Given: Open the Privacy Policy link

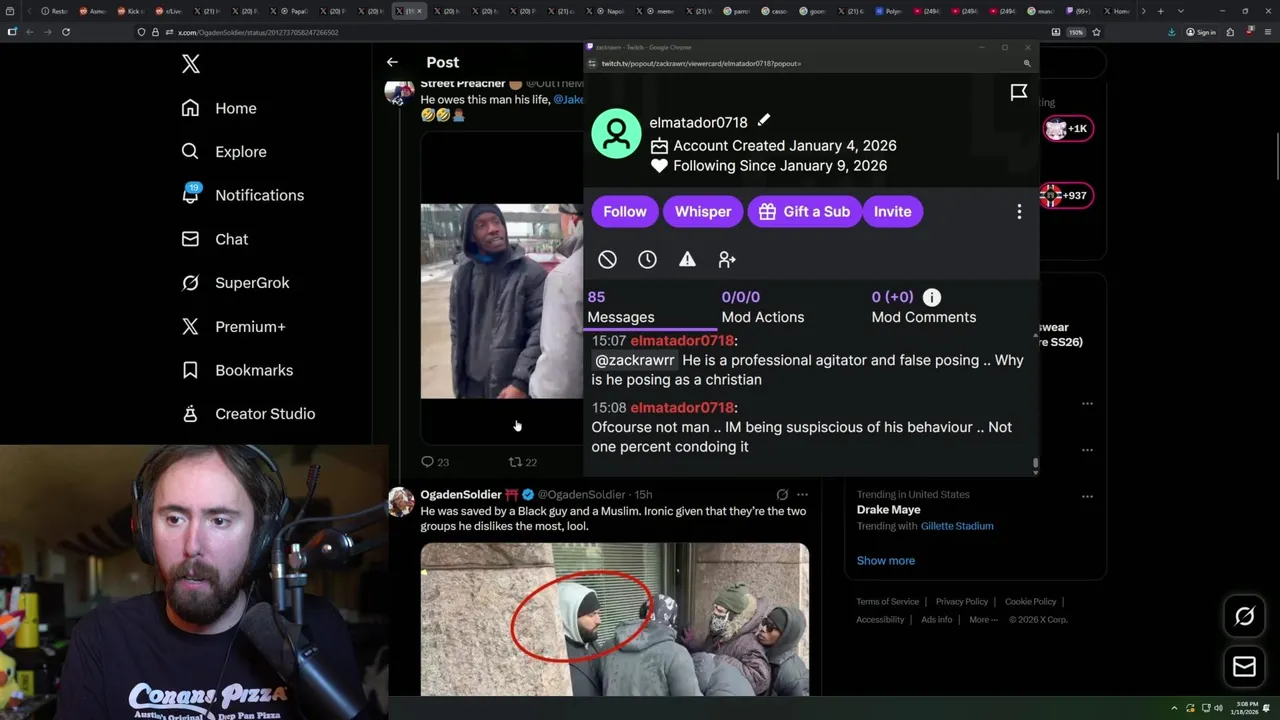Looking at the screenshot, I should 961,602.
